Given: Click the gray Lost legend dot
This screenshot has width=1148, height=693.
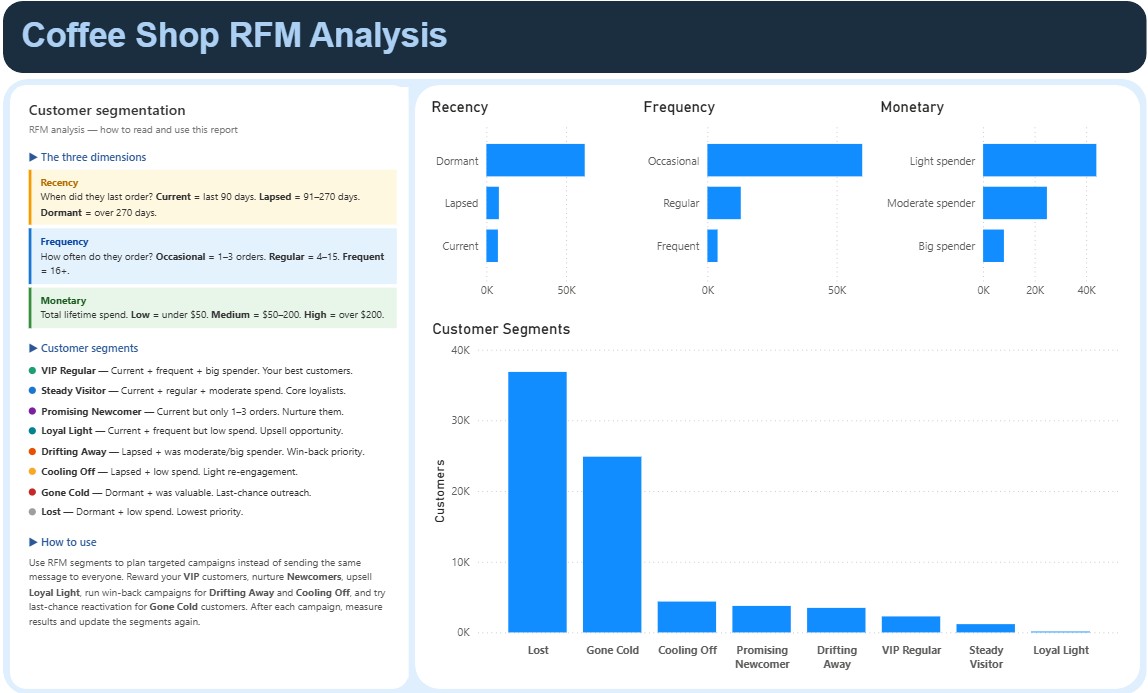Looking at the screenshot, I should tap(32, 511).
